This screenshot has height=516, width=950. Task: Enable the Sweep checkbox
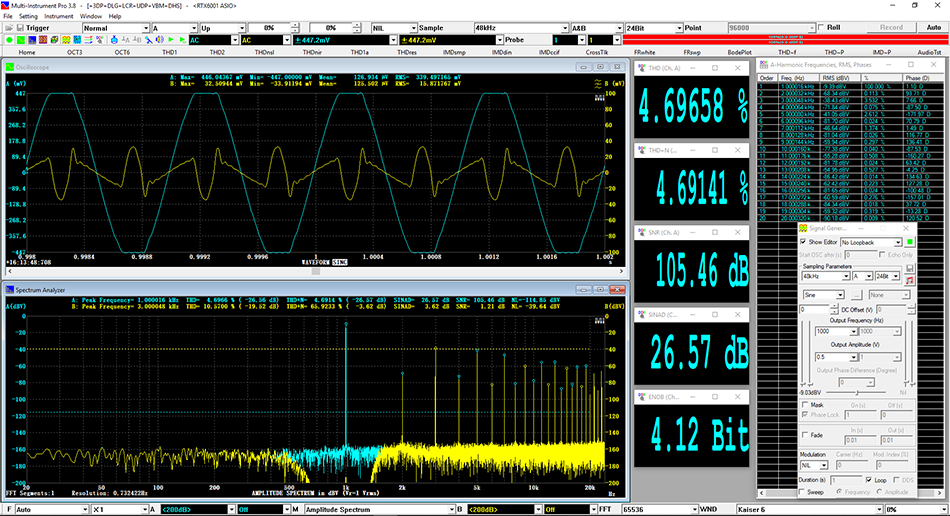802,492
